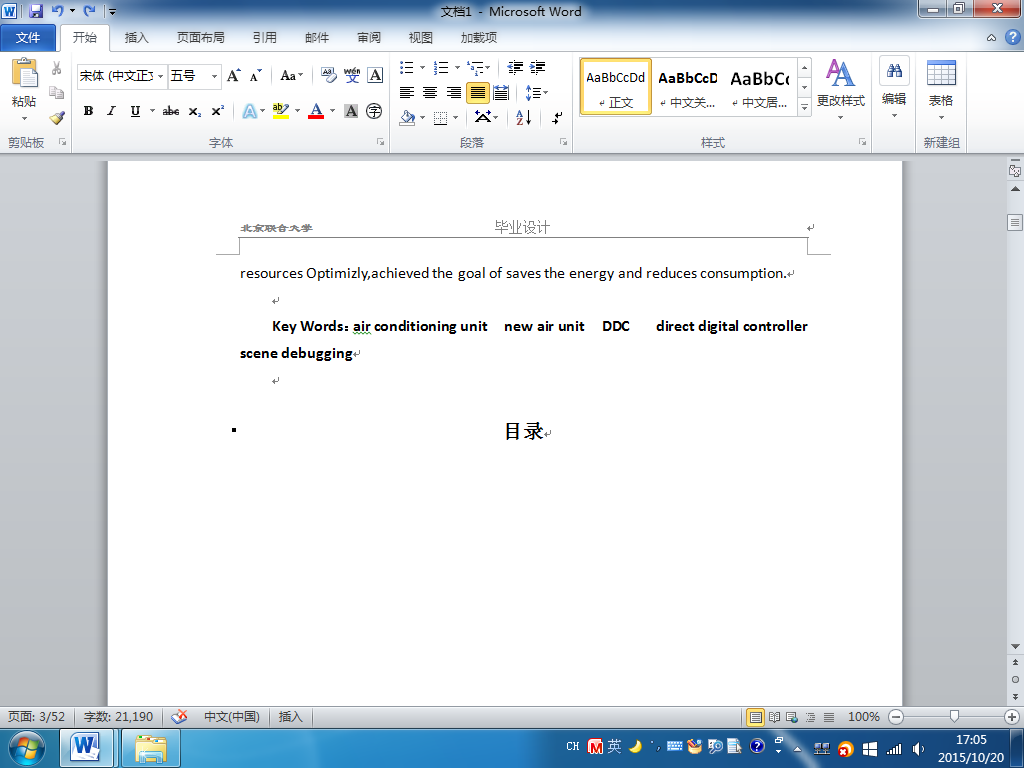Click the word count 21,190 indicator

[x=118, y=717]
